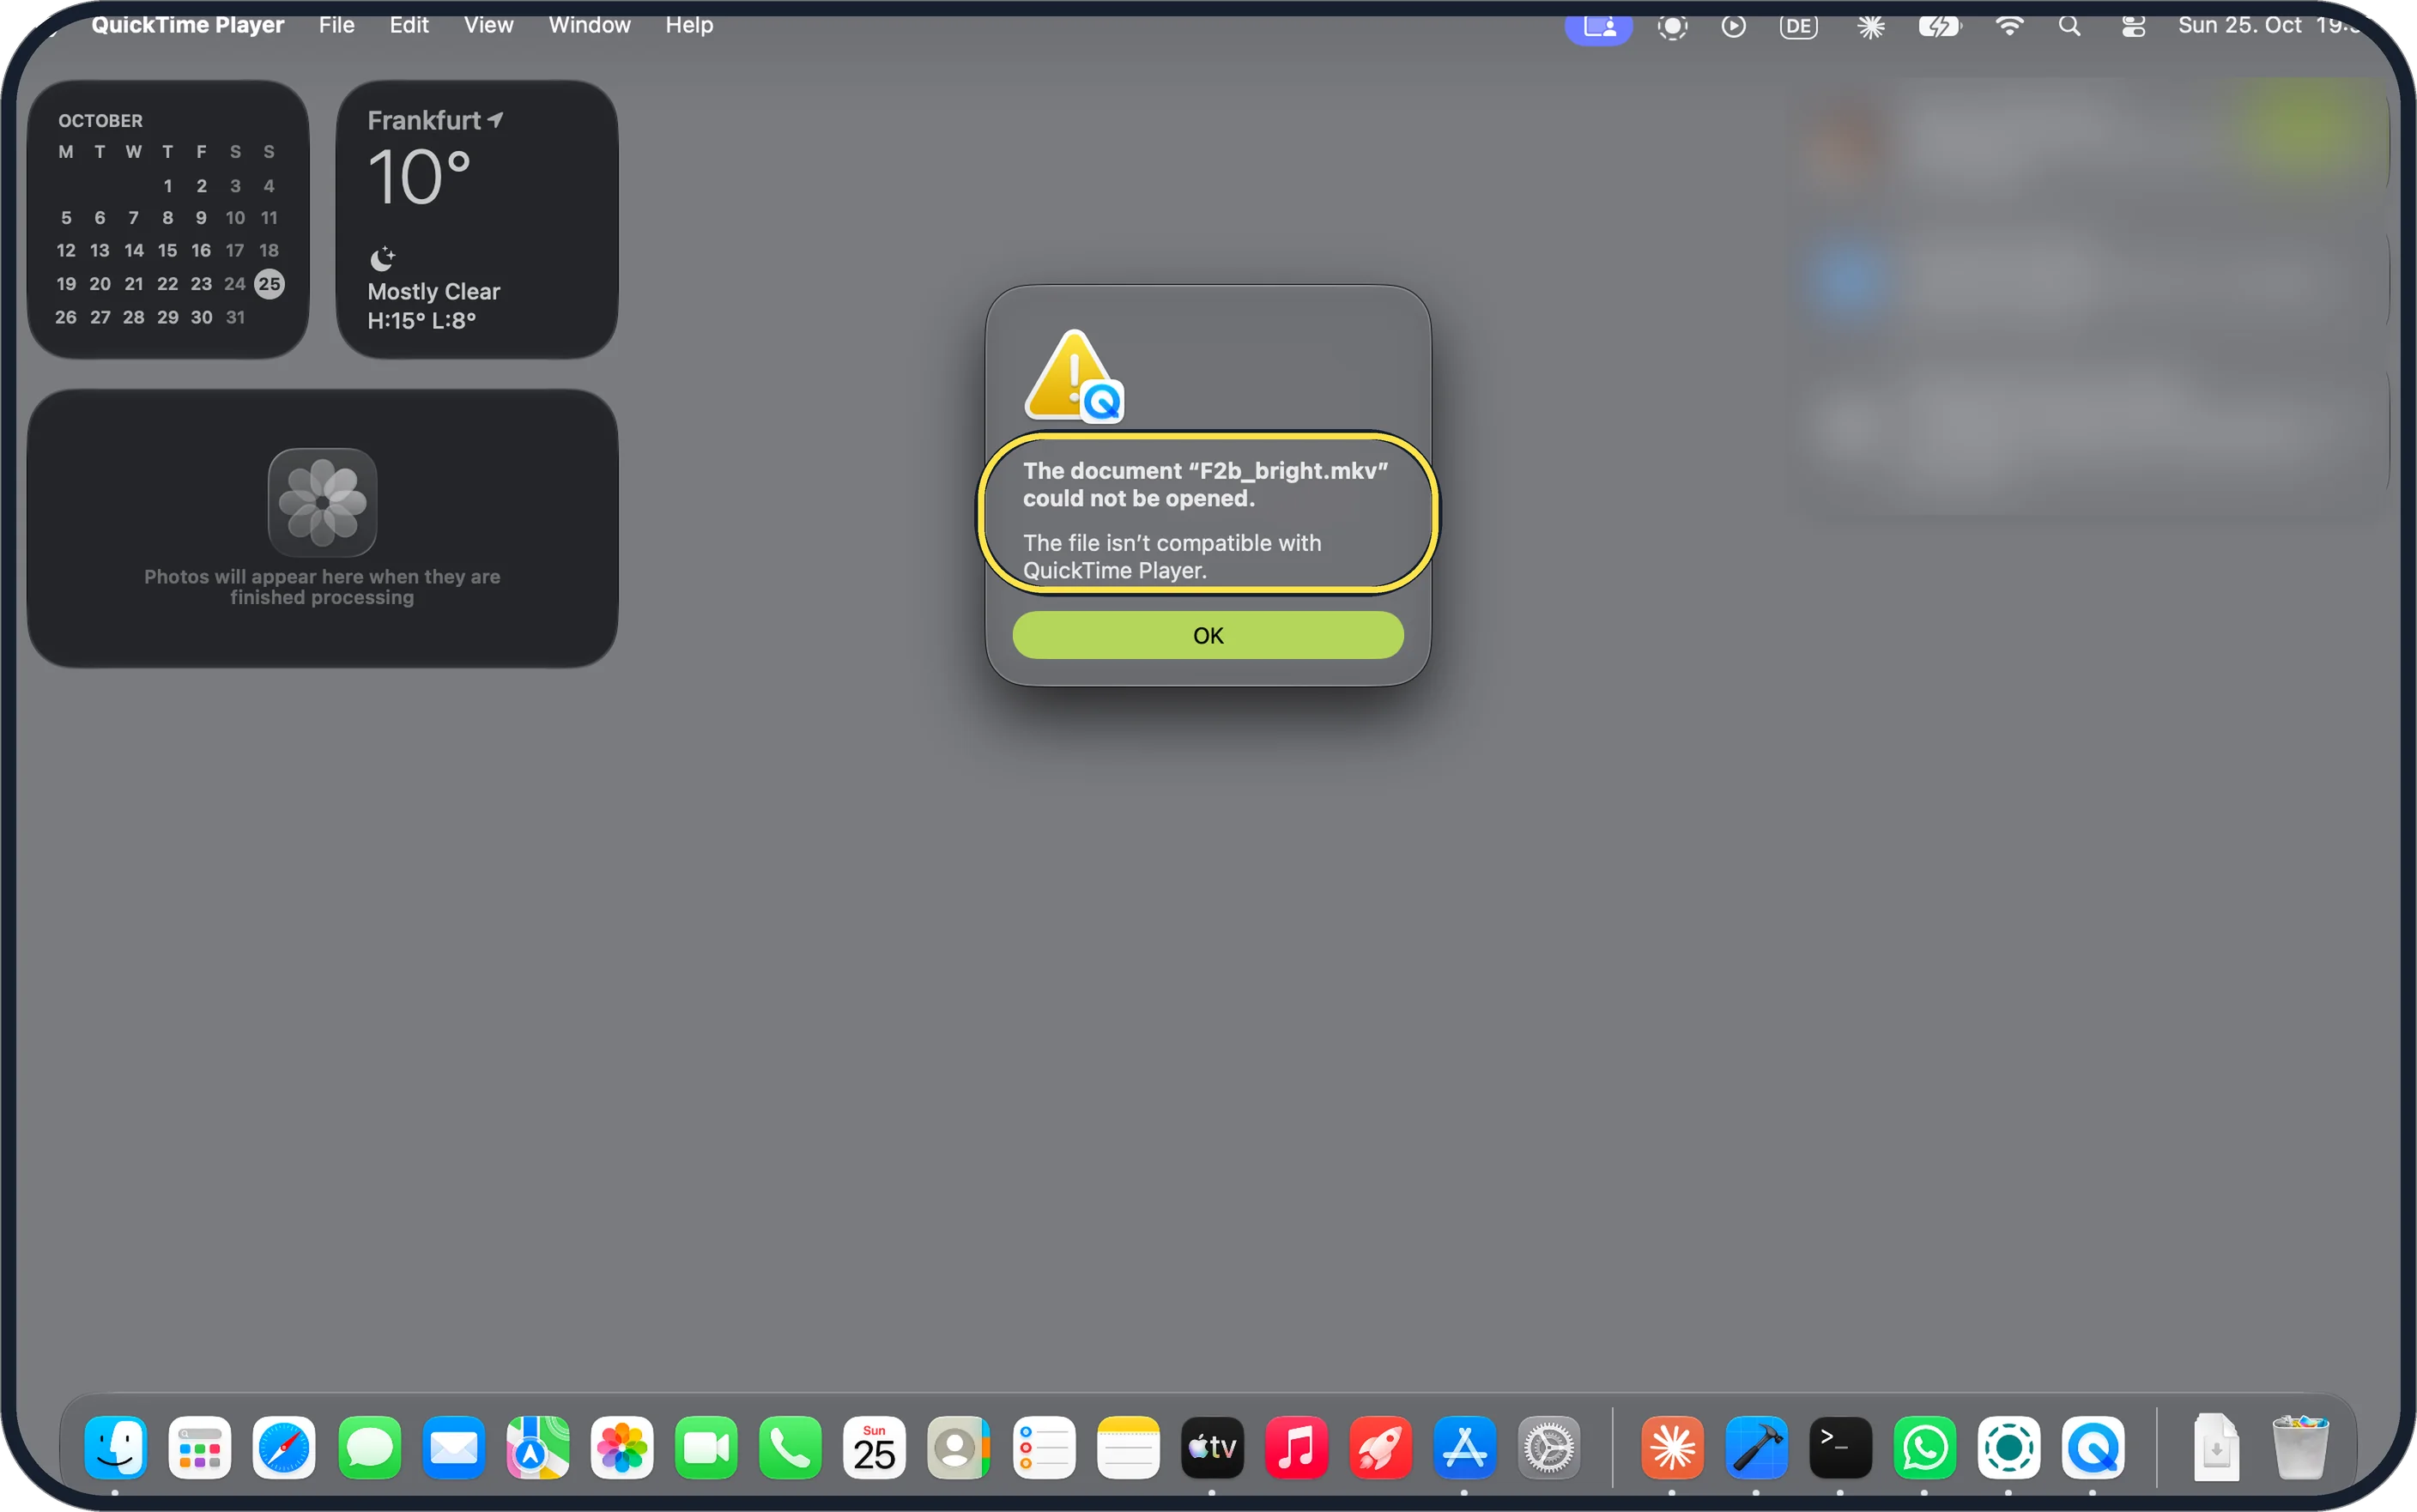
Task: Click the play circle menu bar icon
Action: click(x=1733, y=27)
